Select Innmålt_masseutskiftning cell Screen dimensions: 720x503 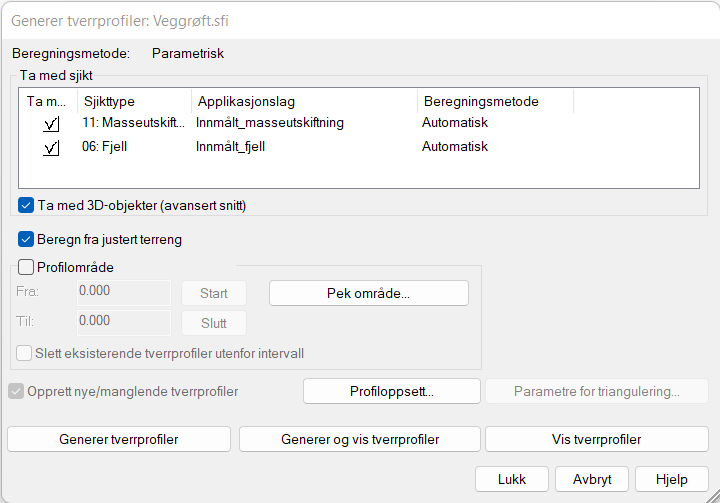point(270,123)
